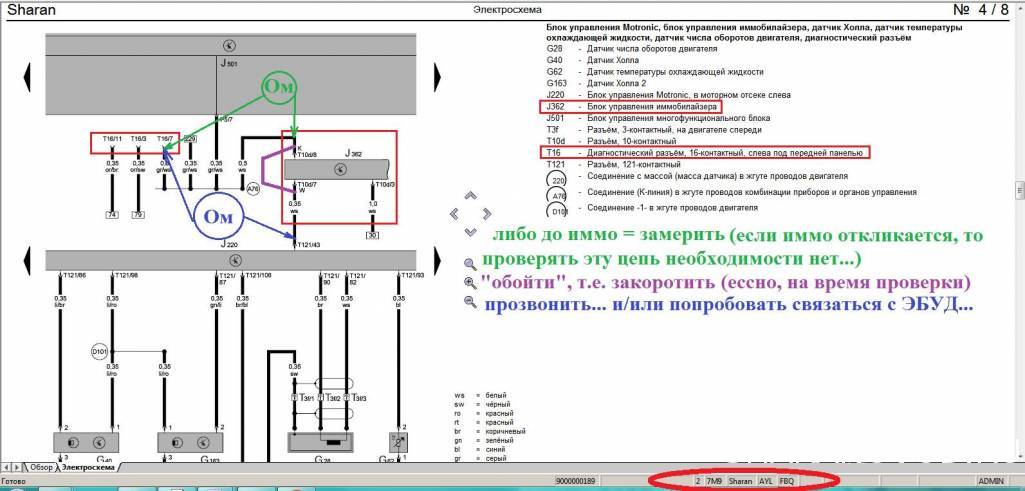The height and width of the screenshot is (491, 1025).
Task: Click the upper right black page arrow
Action: click(x=437, y=74)
